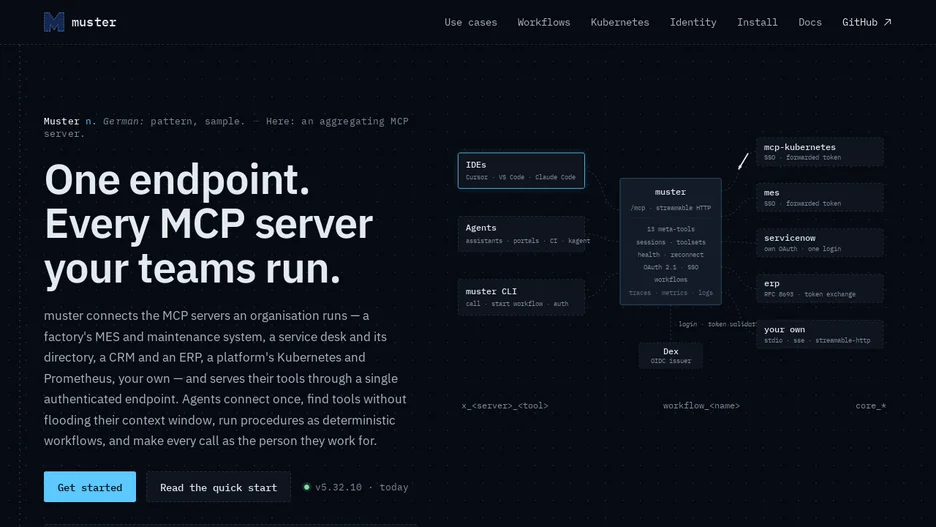Click the 'login · token validation' edge label
Screen dimensions: 936x527
coord(717,324)
